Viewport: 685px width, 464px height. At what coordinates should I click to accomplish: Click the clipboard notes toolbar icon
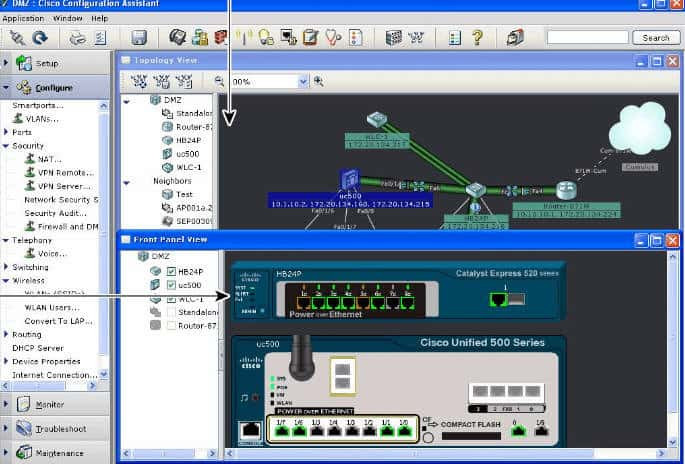point(310,38)
